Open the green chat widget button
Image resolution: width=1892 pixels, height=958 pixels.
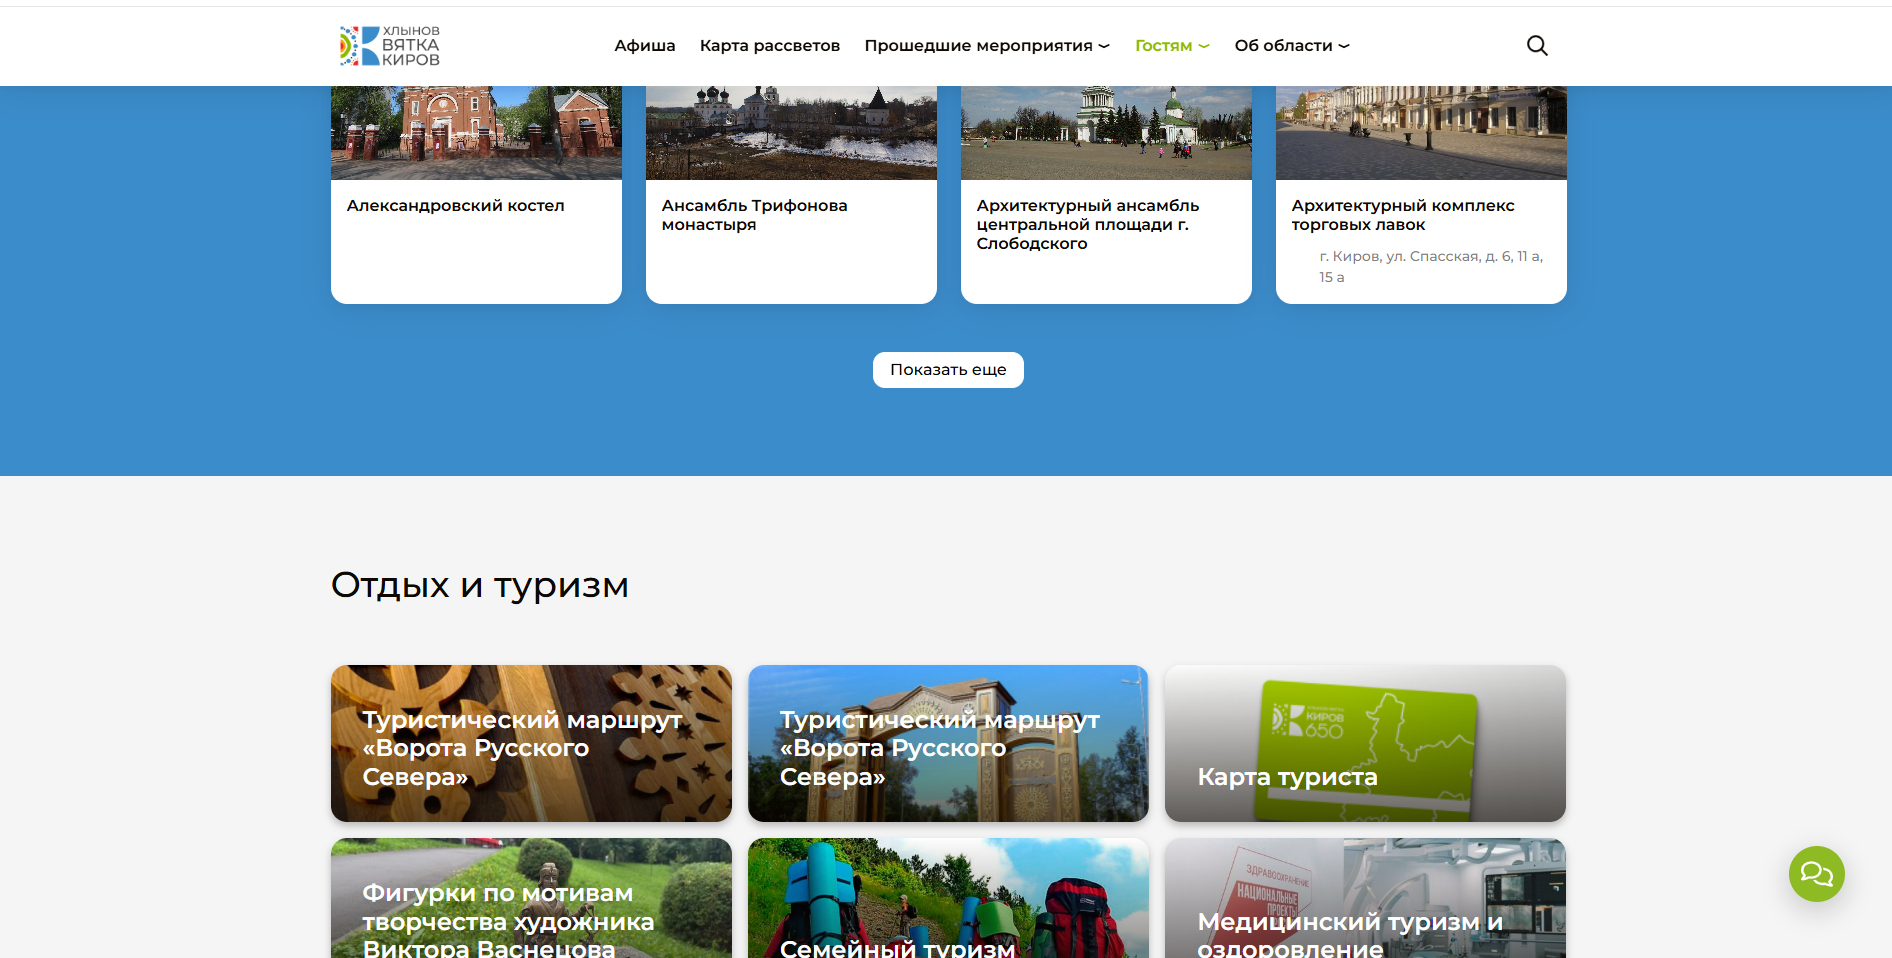pos(1816,874)
